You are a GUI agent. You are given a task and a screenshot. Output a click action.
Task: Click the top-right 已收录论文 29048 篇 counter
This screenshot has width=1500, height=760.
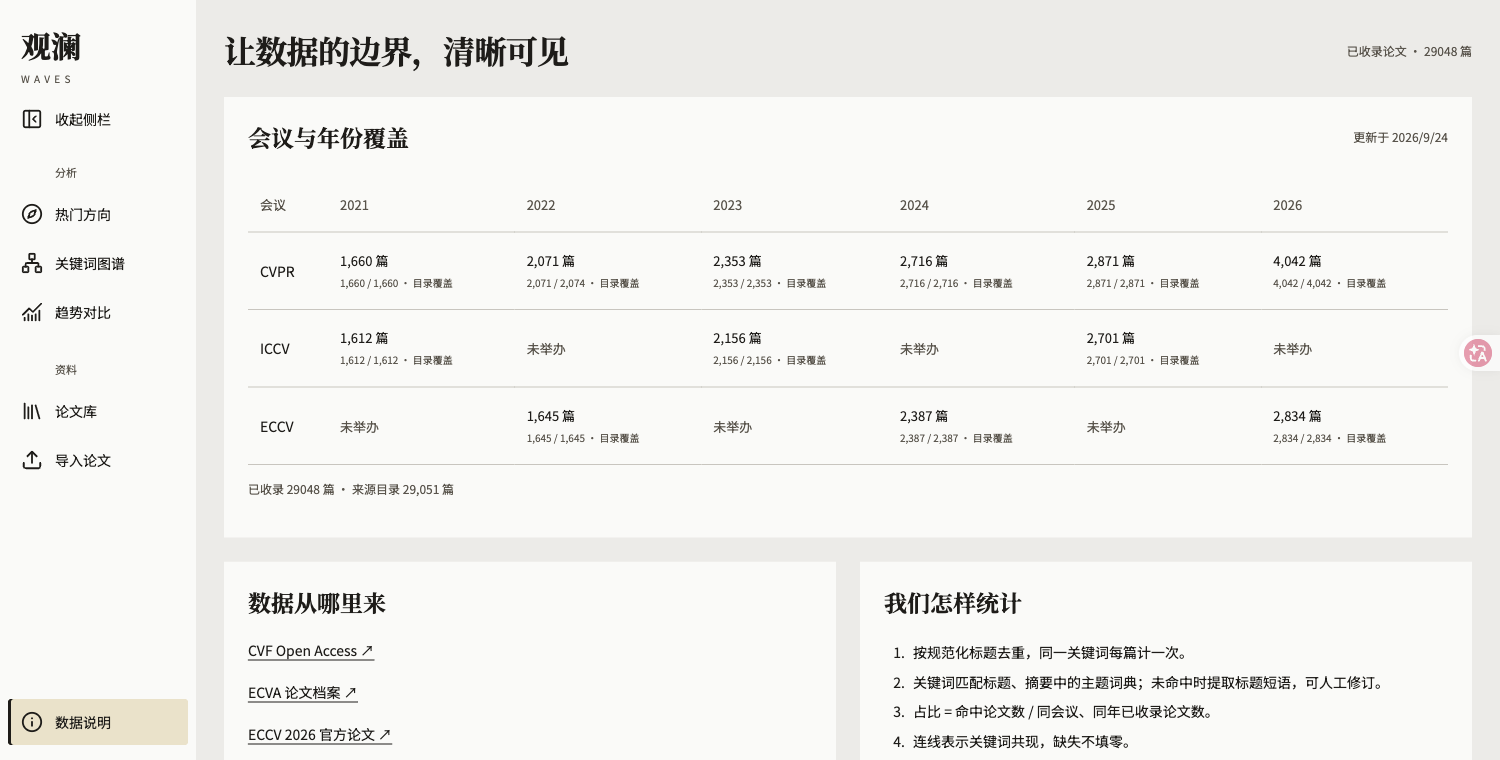coord(1409,51)
